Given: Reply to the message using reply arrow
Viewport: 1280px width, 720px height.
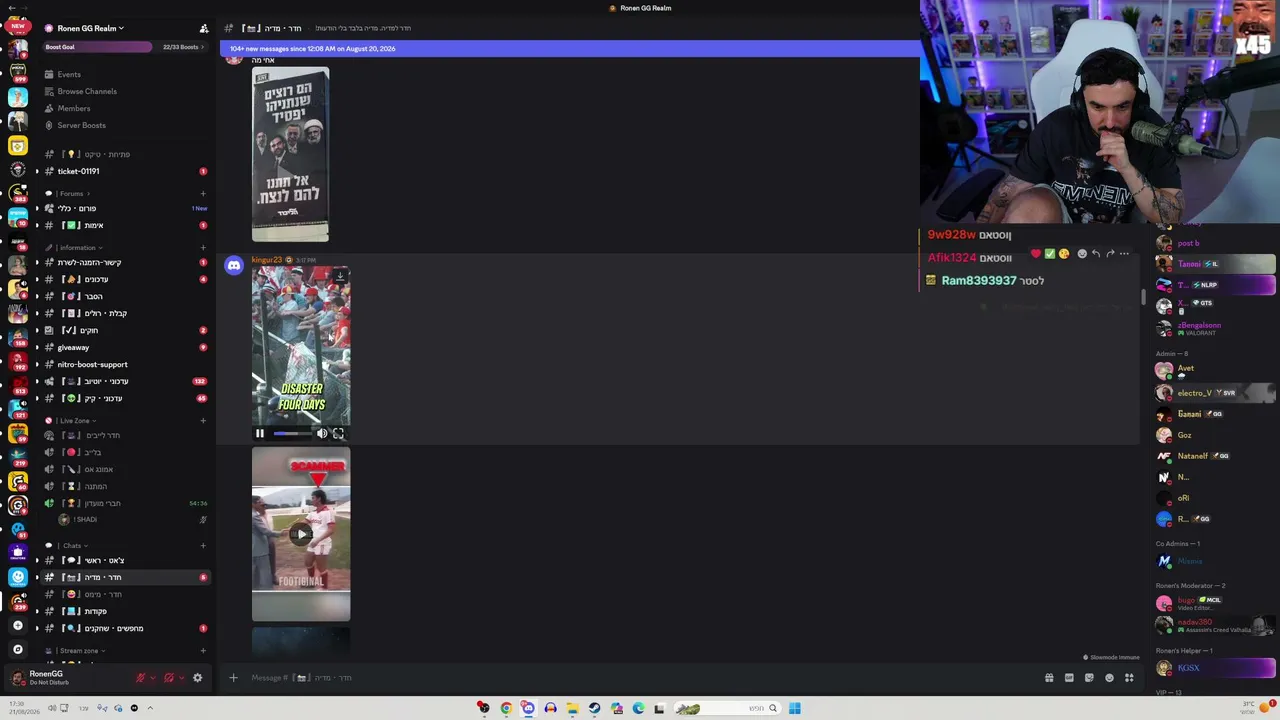Looking at the screenshot, I should pyautogui.click(x=1096, y=254).
